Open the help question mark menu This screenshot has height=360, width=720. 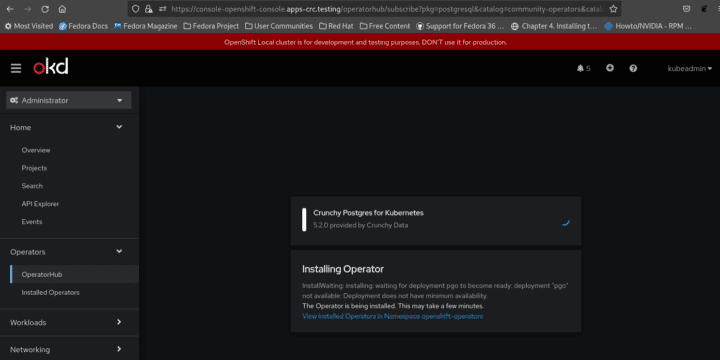(633, 68)
